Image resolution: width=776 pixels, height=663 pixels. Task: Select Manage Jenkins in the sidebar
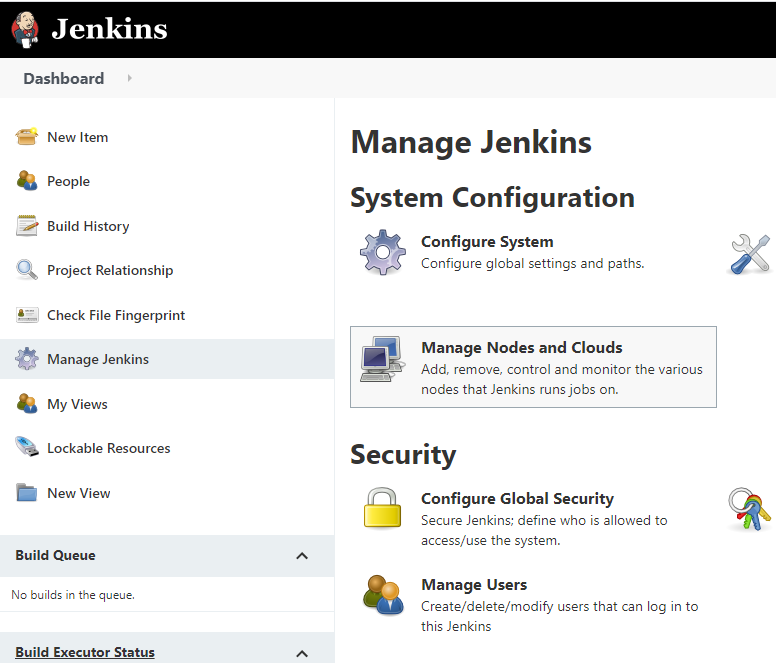pos(98,359)
